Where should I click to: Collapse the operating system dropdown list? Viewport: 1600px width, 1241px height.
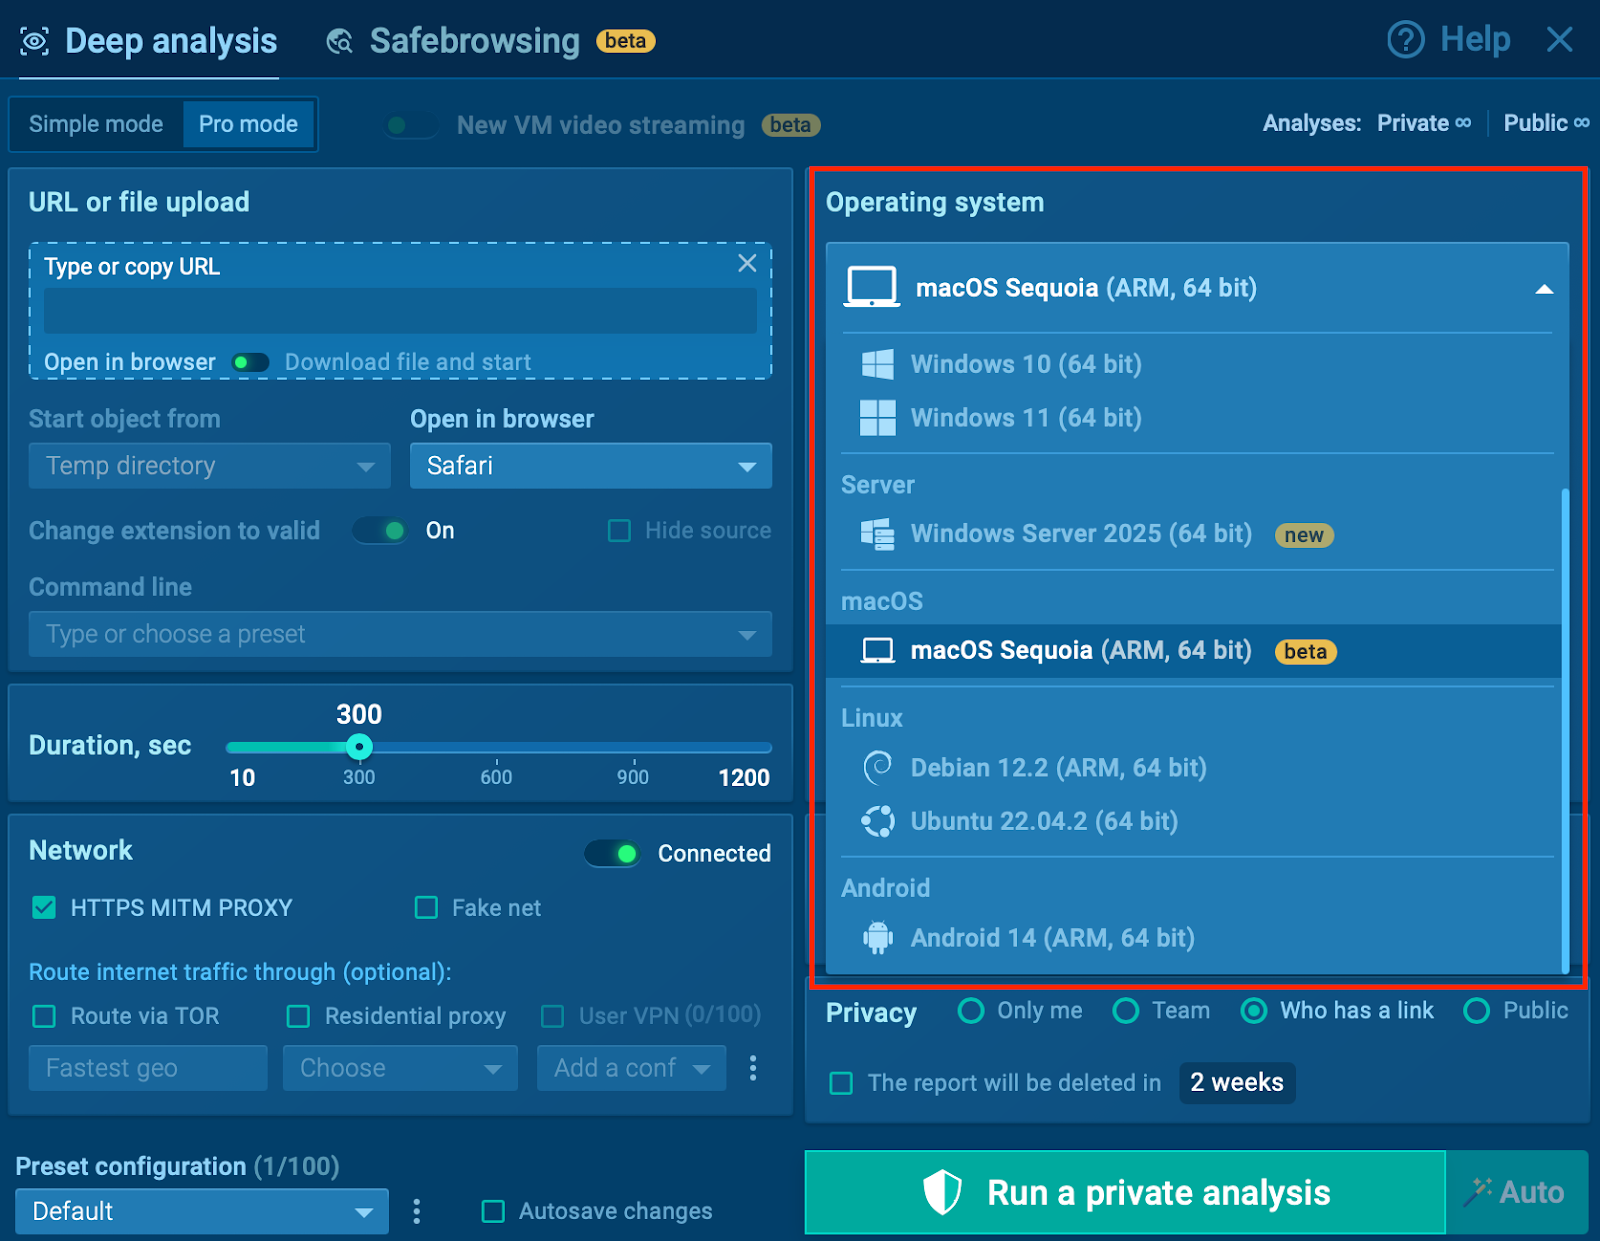(x=1543, y=289)
